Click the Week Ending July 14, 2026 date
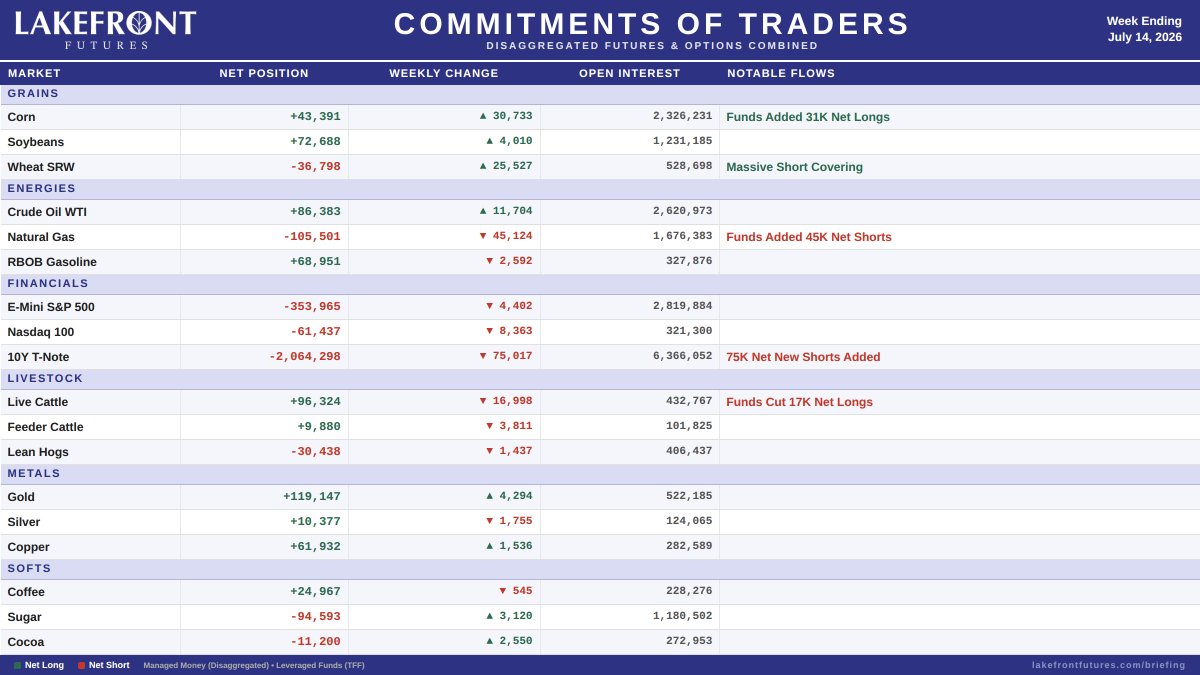1200x675 pixels. (x=1144, y=29)
